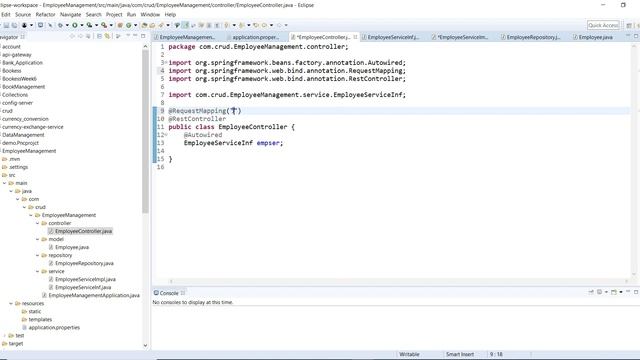Viewport: 640px width, 360px height.
Task: Minimize the Navigator panel
Action: pyautogui.click(x=135, y=36)
